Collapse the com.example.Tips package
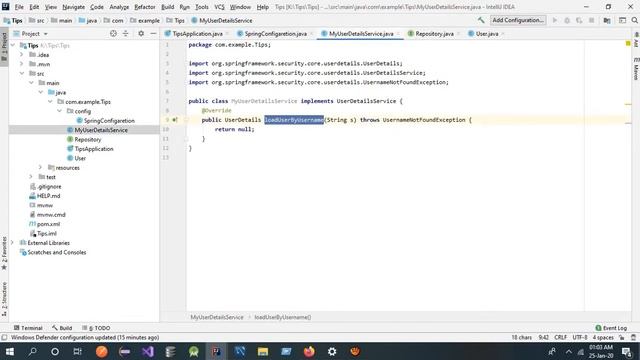640x360 pixels. click(50, 102)
